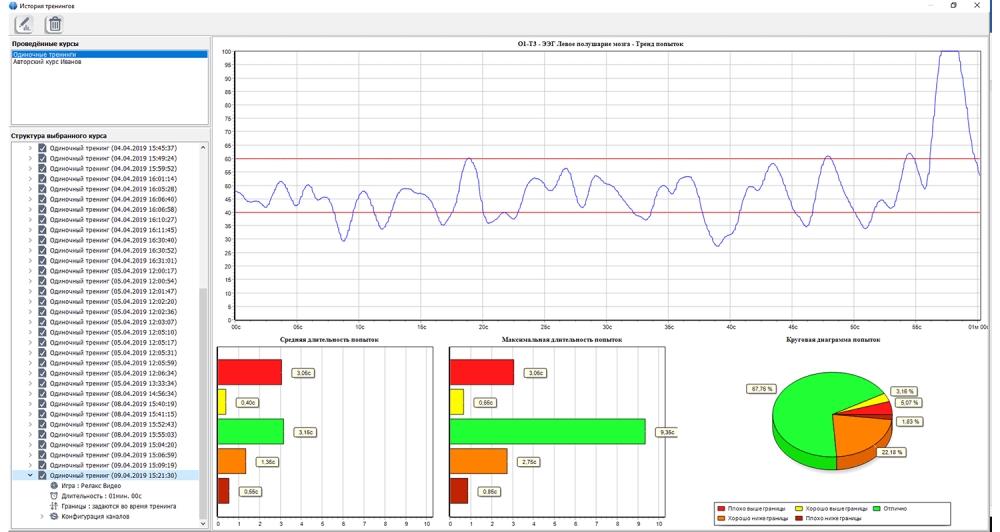This screenshot has height=532, width=1000.
Task: Expand the 'Конфигурация каналов' node
Action: [41, 517]
